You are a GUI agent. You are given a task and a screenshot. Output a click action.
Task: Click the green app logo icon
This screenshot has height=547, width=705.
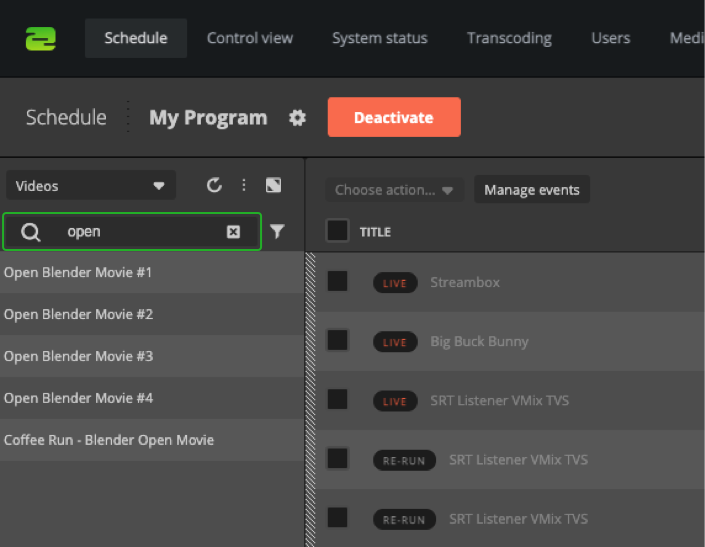(41, 38)
